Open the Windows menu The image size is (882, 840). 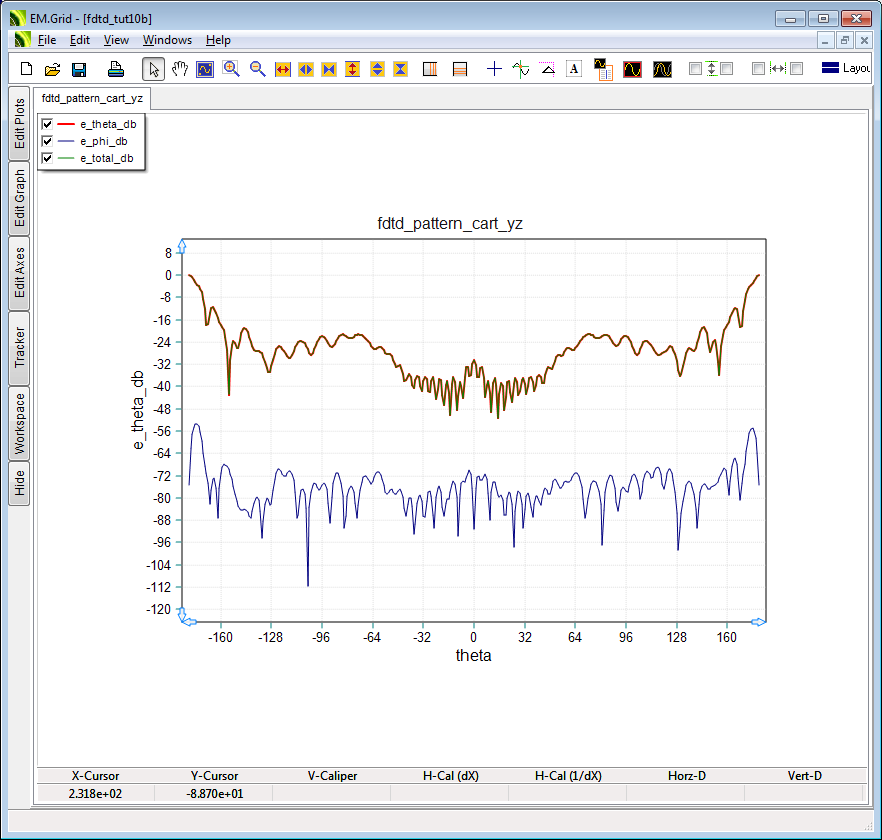click(x=167, y=40)
